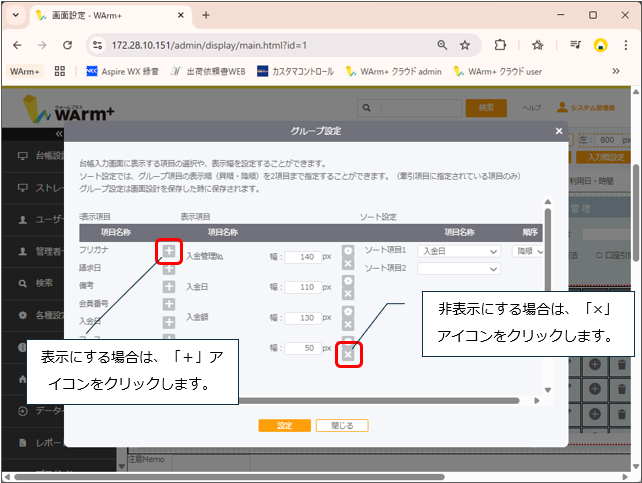Add 請求日 with its plus icon
The width and height of the screenshot is (642, 483).
[x=169, y=268]
